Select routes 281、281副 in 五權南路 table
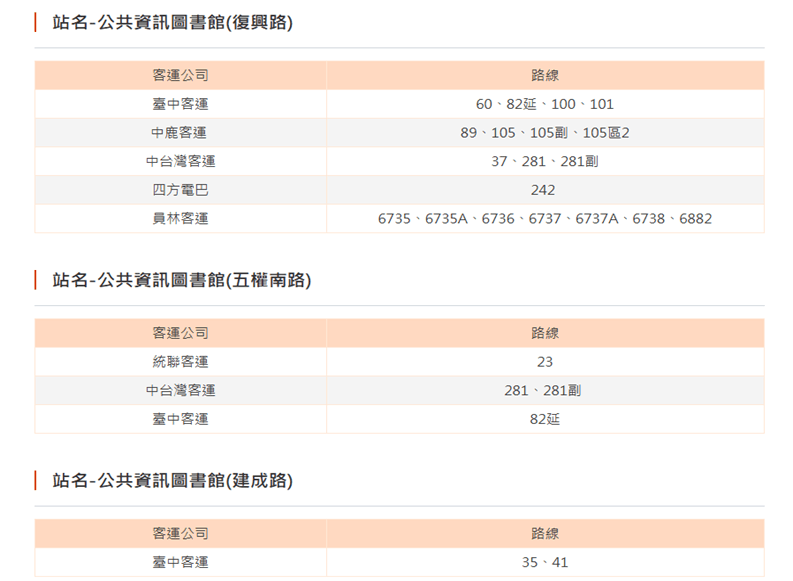Screen dimensions: 793x581 click(x=545, y=390)
